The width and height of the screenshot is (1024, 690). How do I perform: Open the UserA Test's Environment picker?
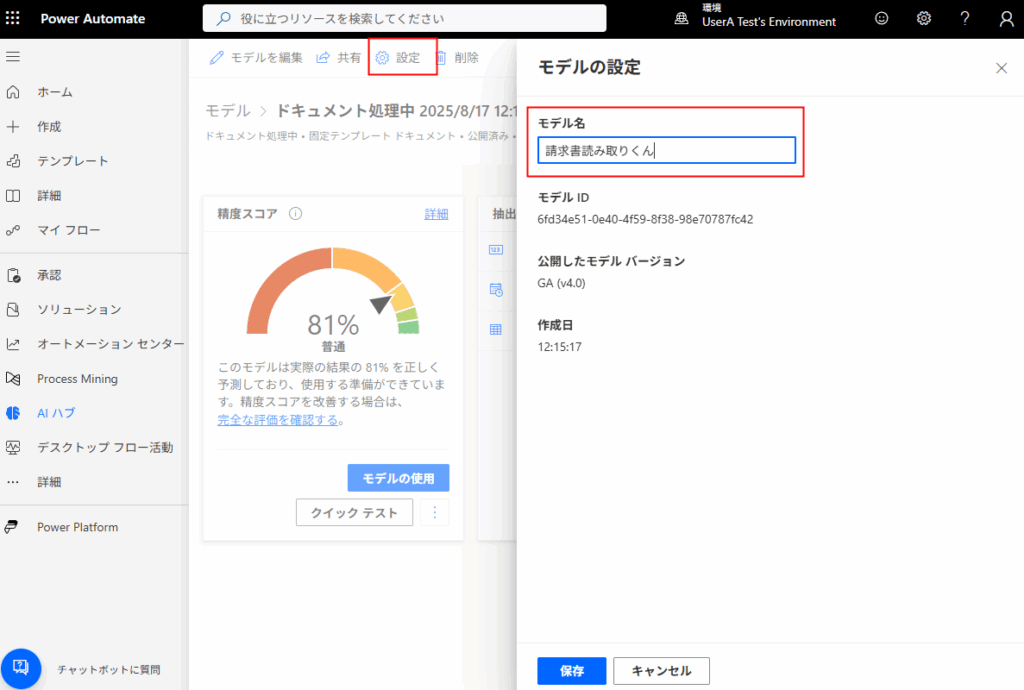click(x=755, y=16)
